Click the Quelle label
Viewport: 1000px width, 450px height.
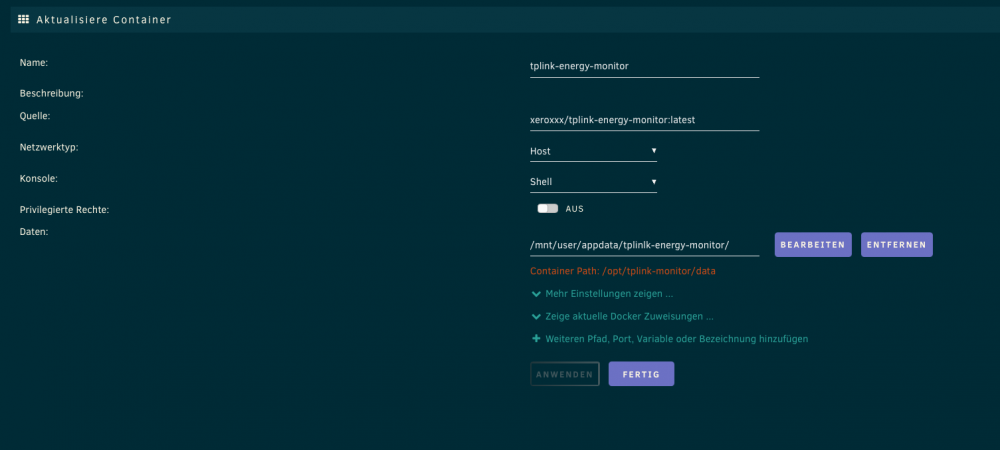pyautogui.click(x=35, y=116)
